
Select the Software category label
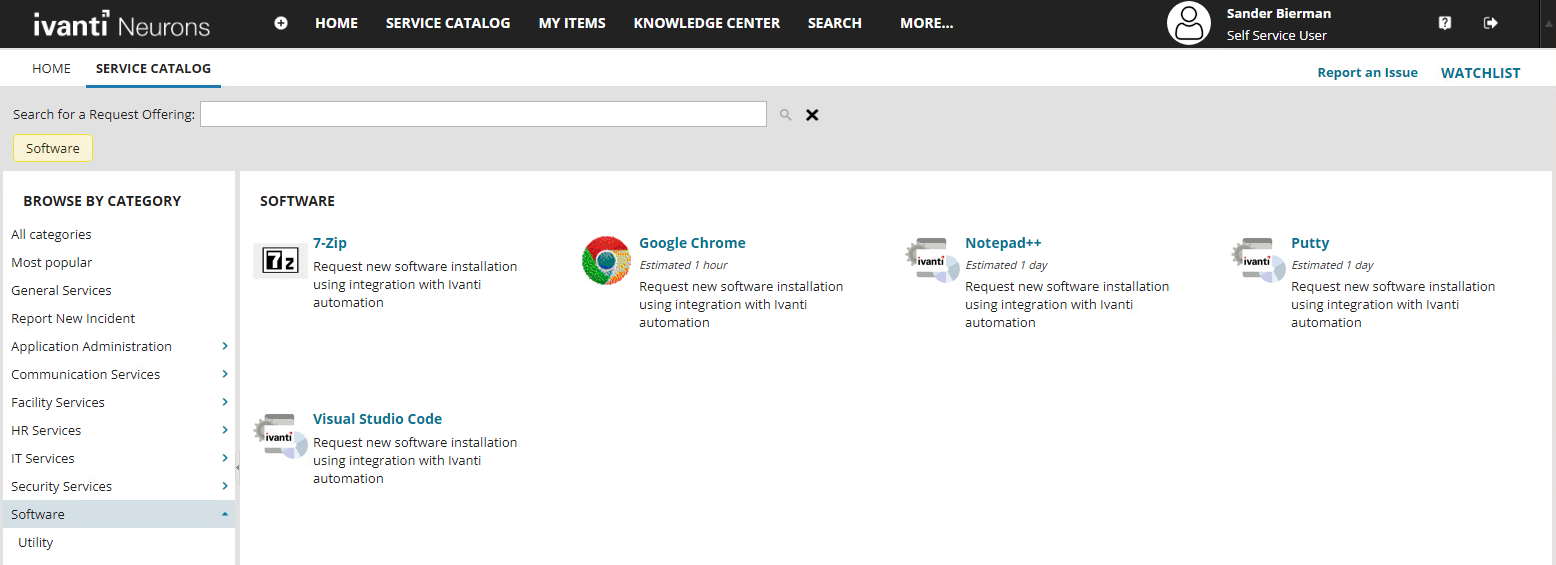(37, 514)
